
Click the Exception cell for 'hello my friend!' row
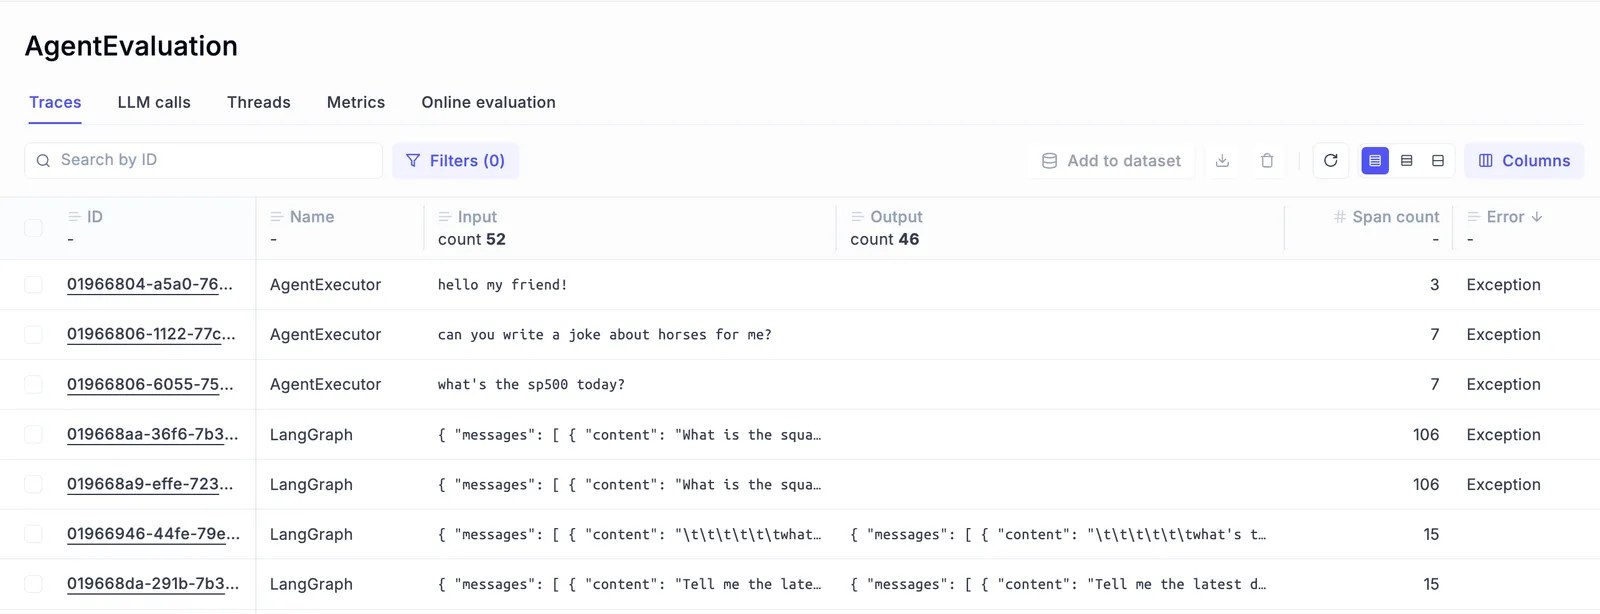tap(1503, 285)
